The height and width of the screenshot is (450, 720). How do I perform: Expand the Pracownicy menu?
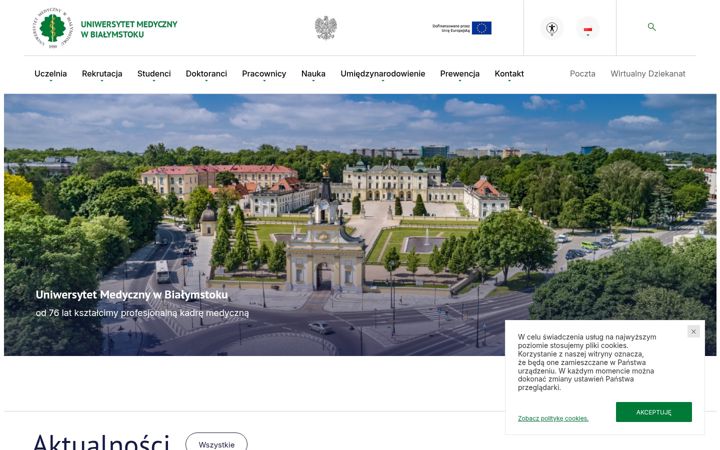pos(264,73)
